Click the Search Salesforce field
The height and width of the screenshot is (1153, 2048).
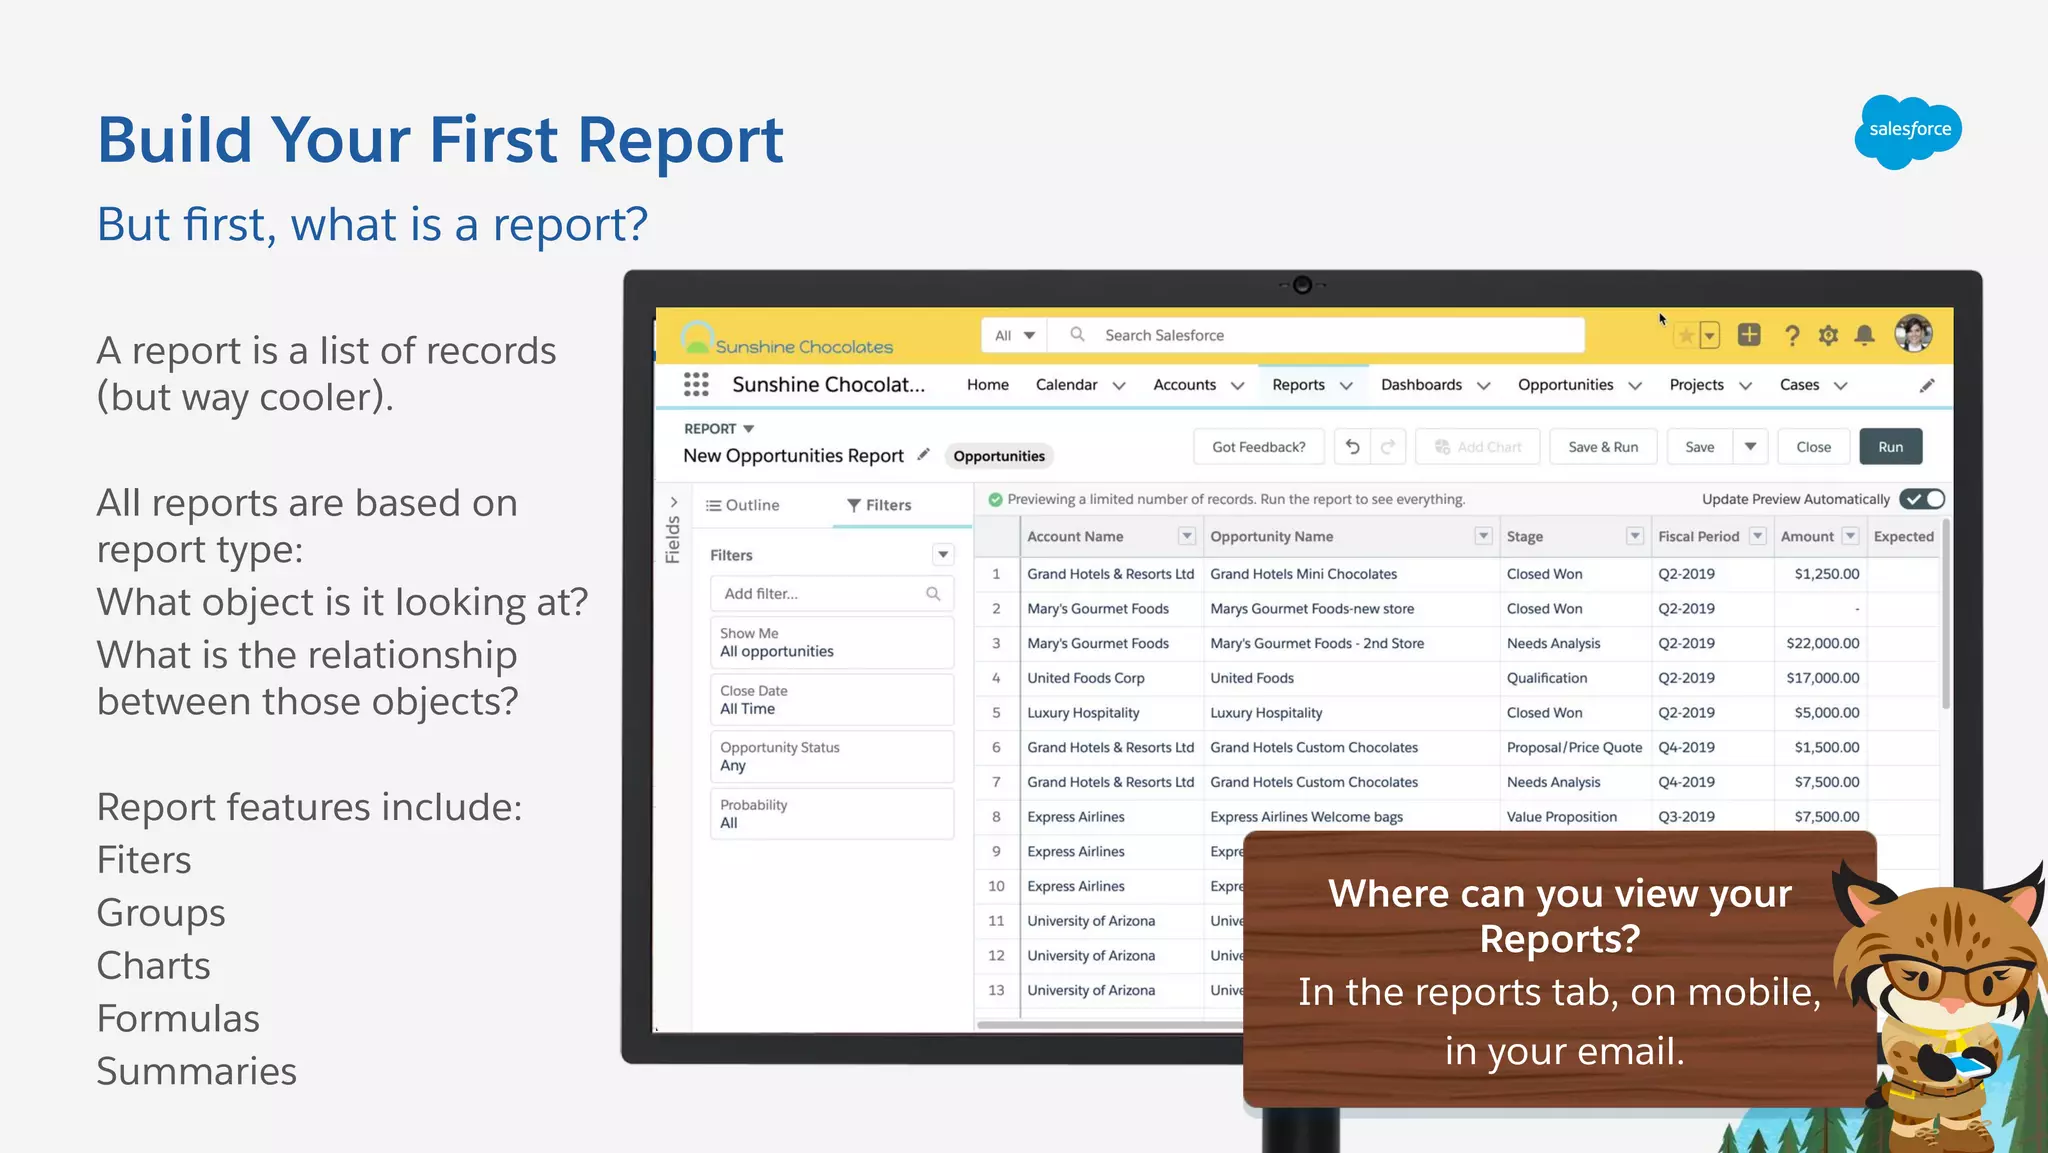click(1316, 336)
